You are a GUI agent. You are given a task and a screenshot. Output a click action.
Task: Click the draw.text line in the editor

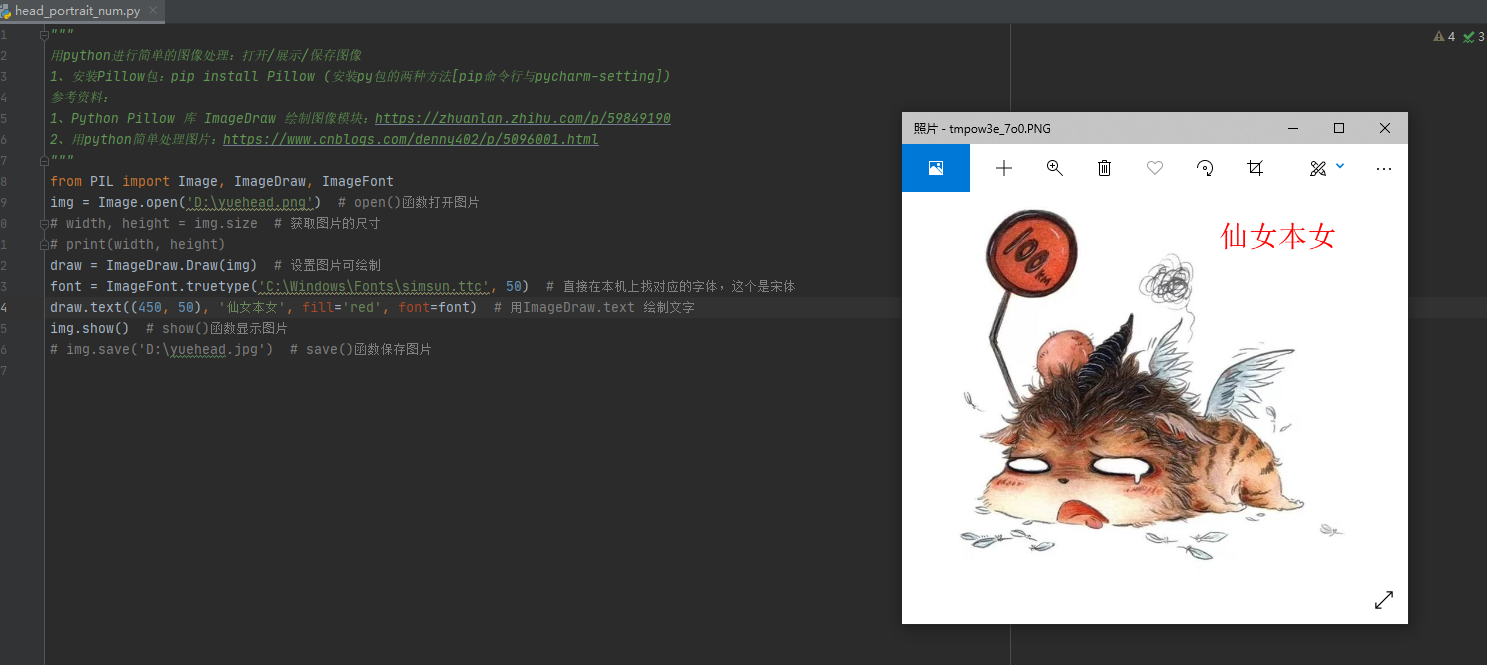coord(372,307)
